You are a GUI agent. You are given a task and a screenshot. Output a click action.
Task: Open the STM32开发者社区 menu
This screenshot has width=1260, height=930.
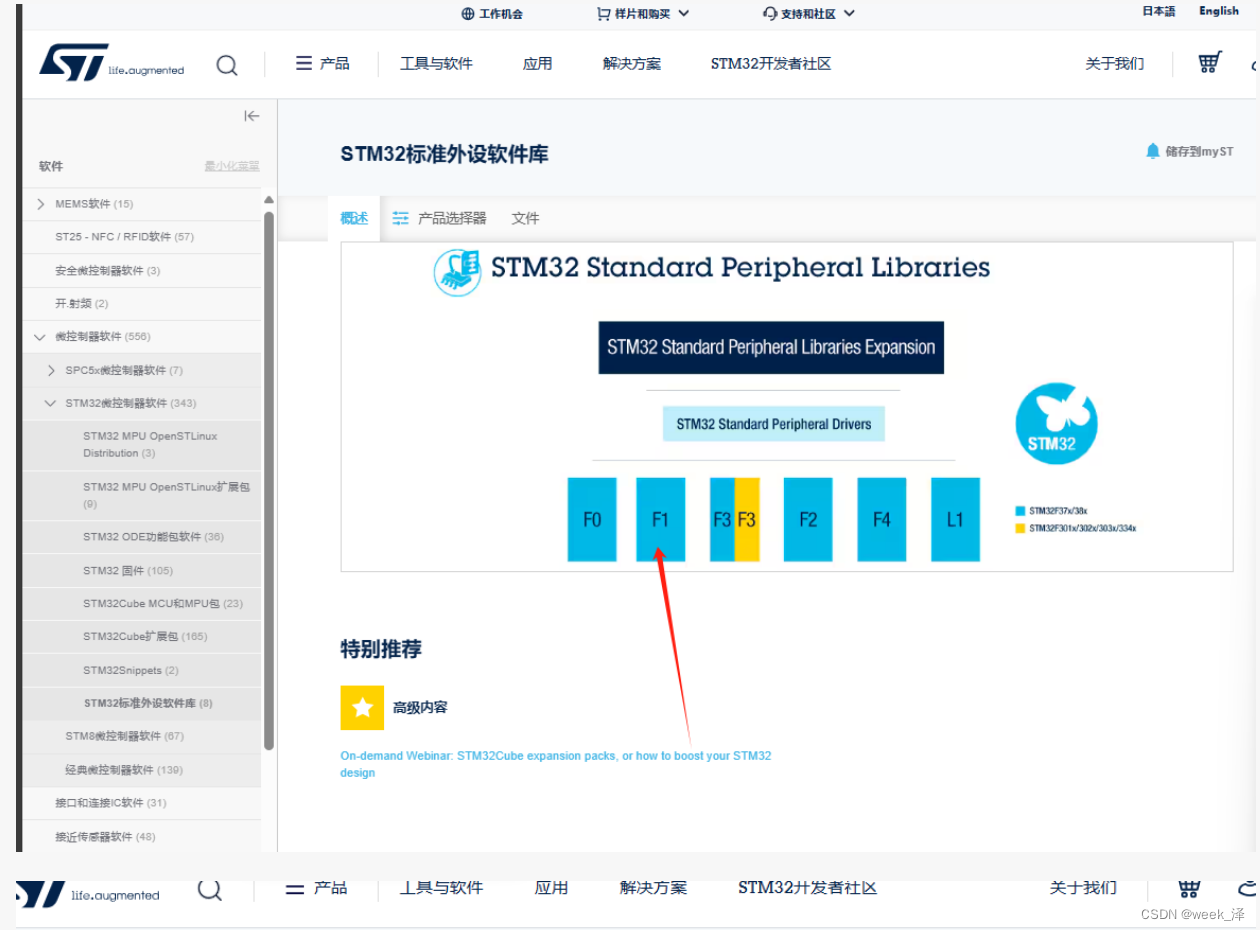(x=771, y=63)
